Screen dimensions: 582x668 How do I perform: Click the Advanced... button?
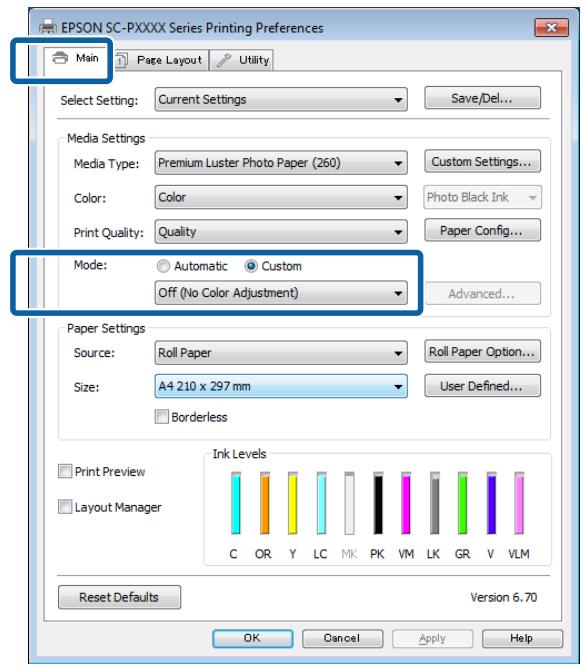[x=482, y=294]
